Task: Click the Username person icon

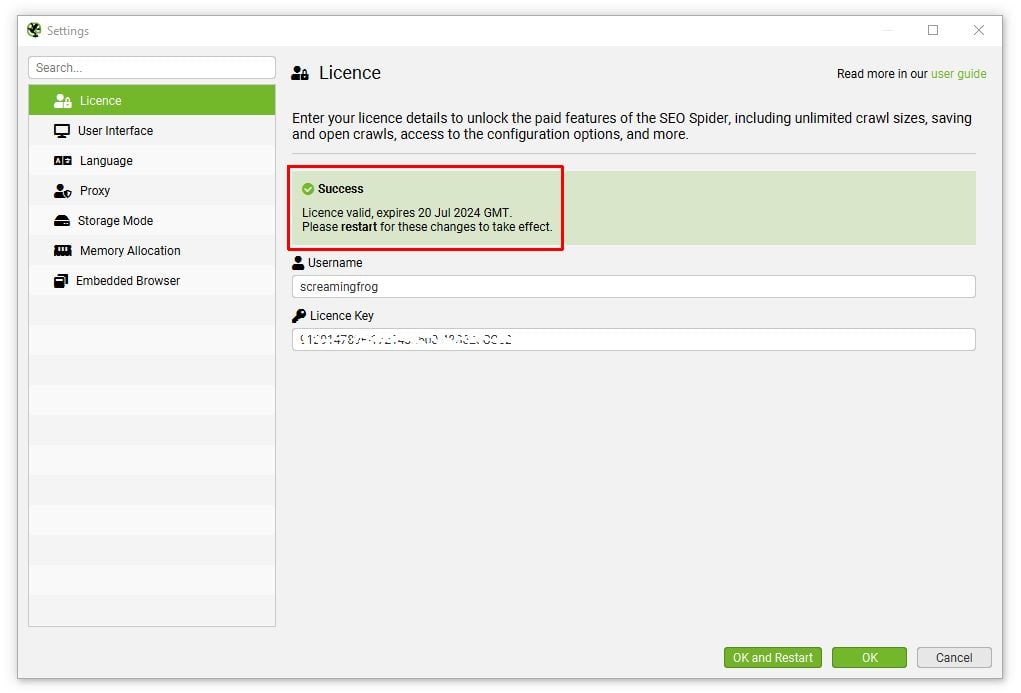Action: (297, 262)
